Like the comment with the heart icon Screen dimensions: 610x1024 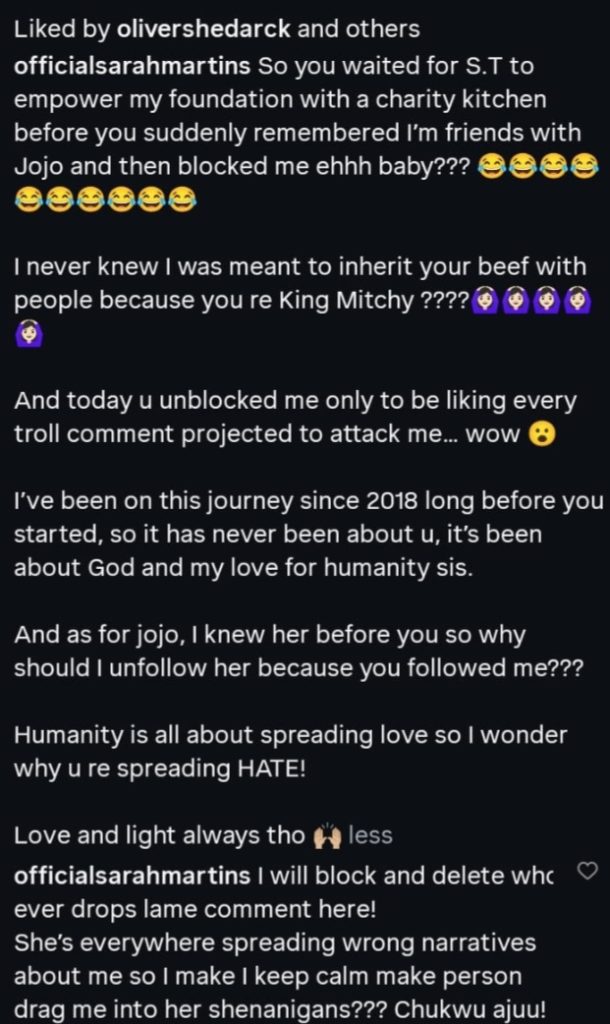pyautogui.click(x=588, y=872)
